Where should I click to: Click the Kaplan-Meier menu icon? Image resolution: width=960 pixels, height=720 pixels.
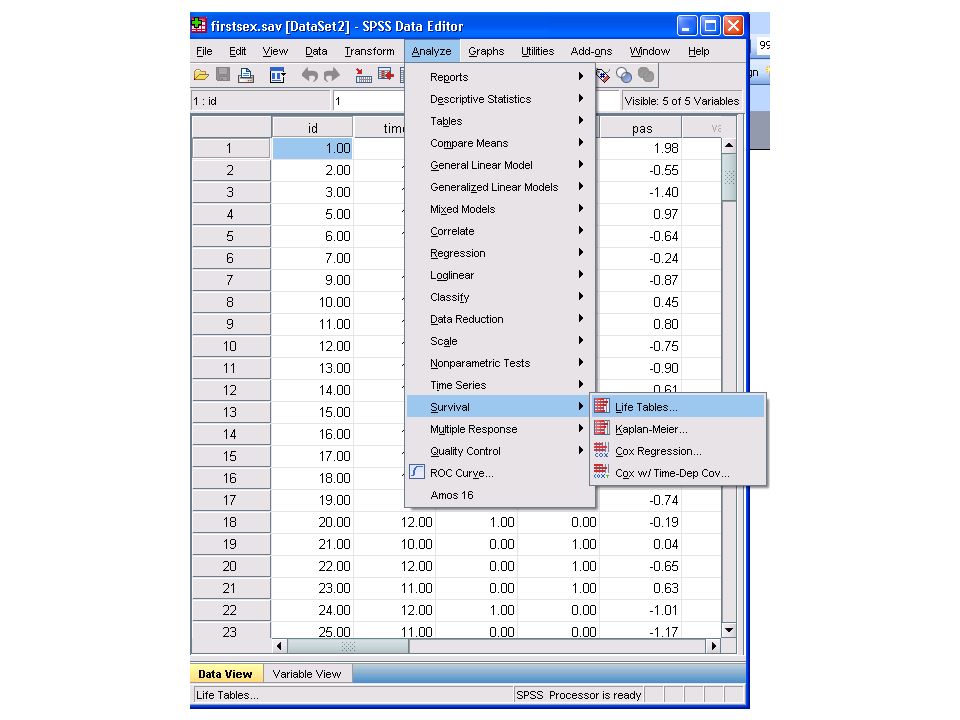602,428
